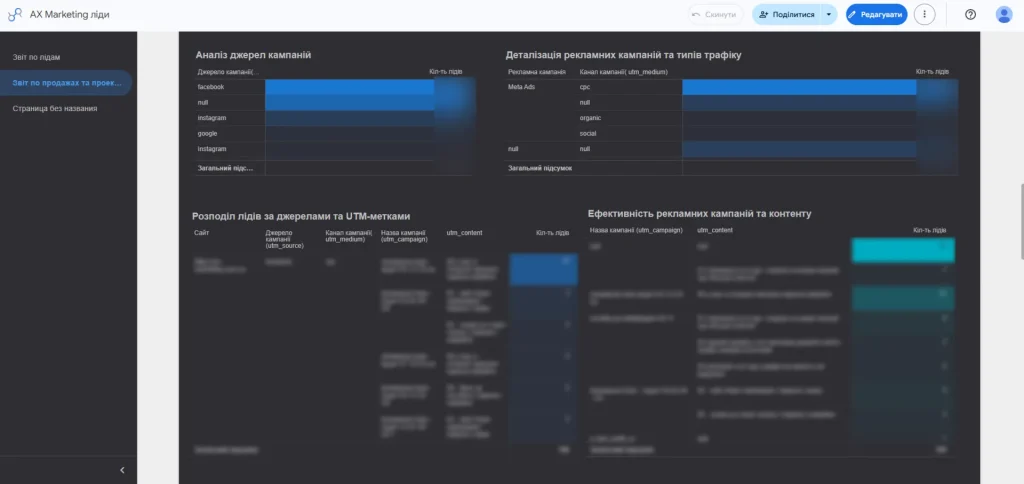
Task: Click the Кіл-ть лідів column header in campaign detail table
Action: tap(932, 71)
